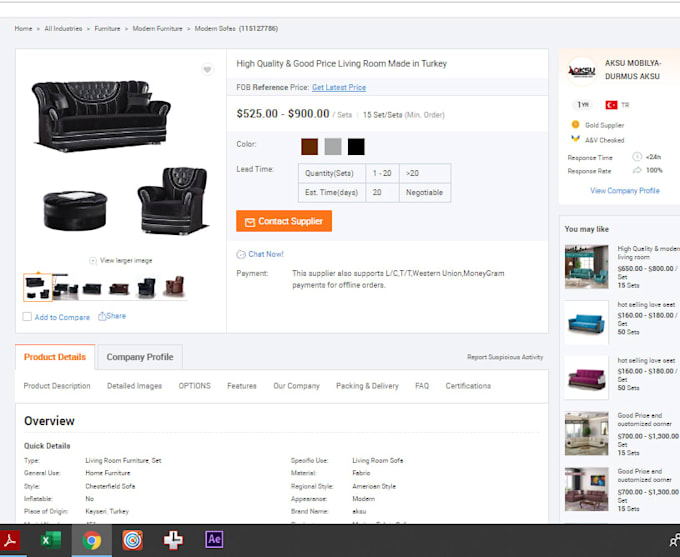Click the Chat Now bubble icon
The image size is (680, 557).
pos(241,254)
